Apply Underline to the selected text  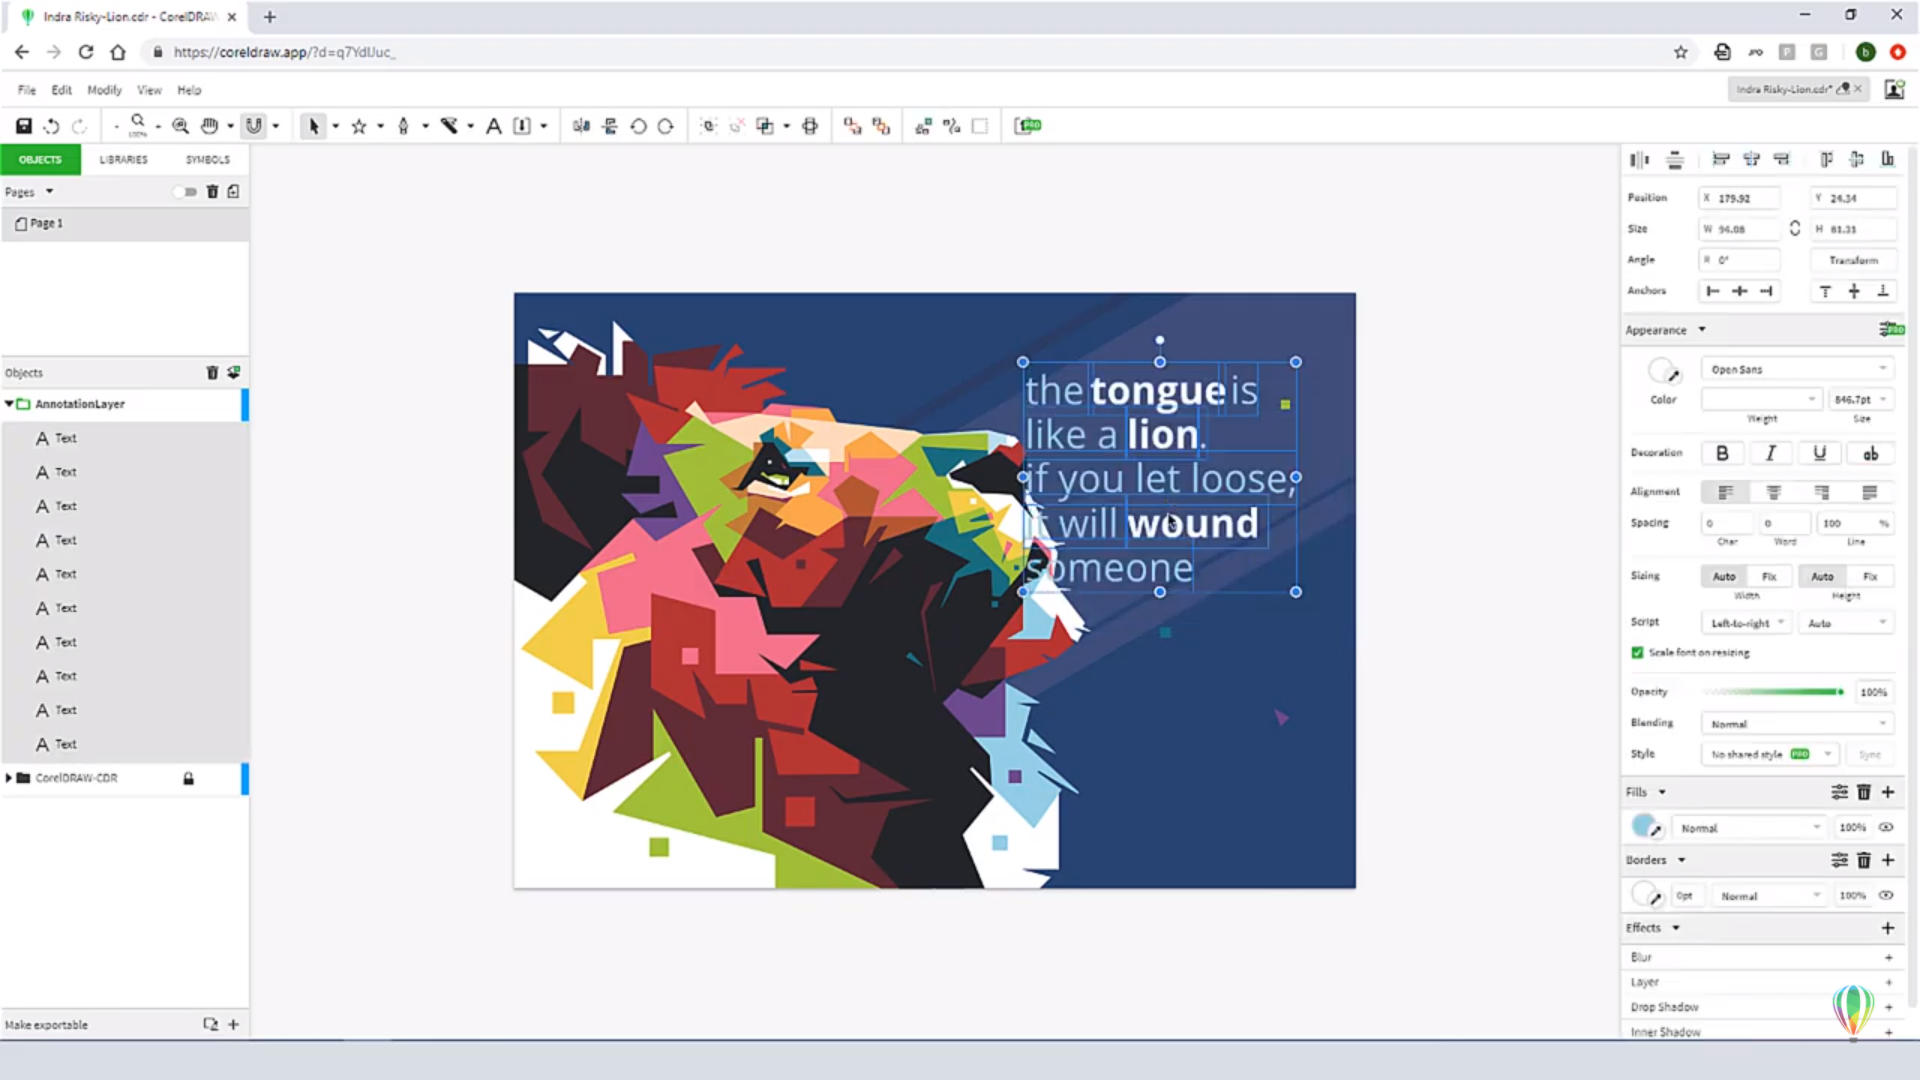[x=1819, y=453]
